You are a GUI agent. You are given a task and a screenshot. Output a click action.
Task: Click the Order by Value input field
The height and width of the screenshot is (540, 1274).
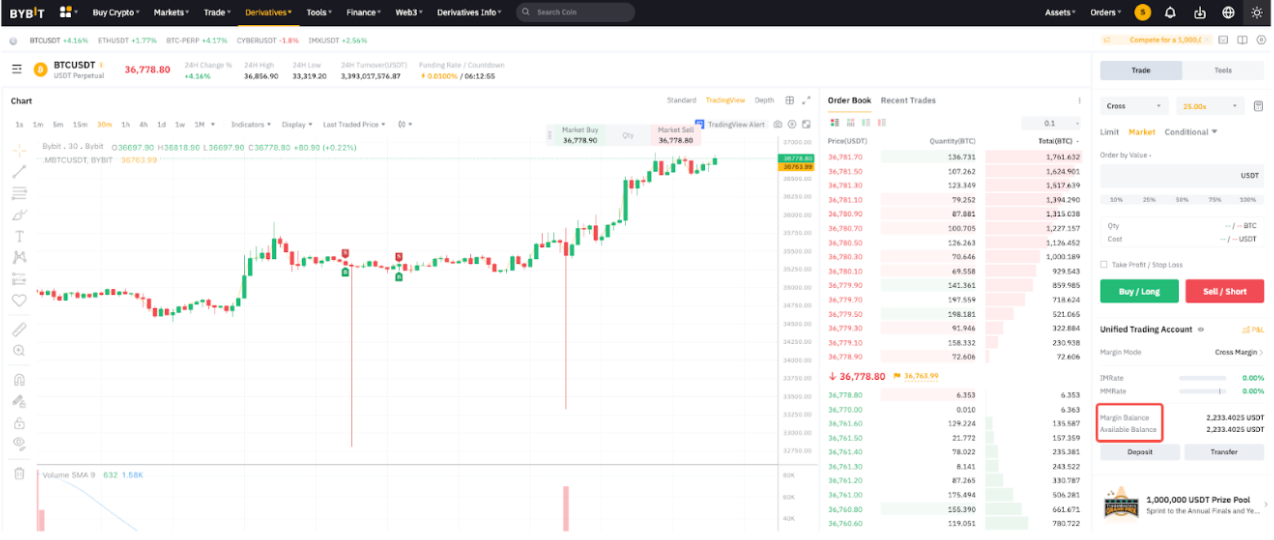point(1170,175)
